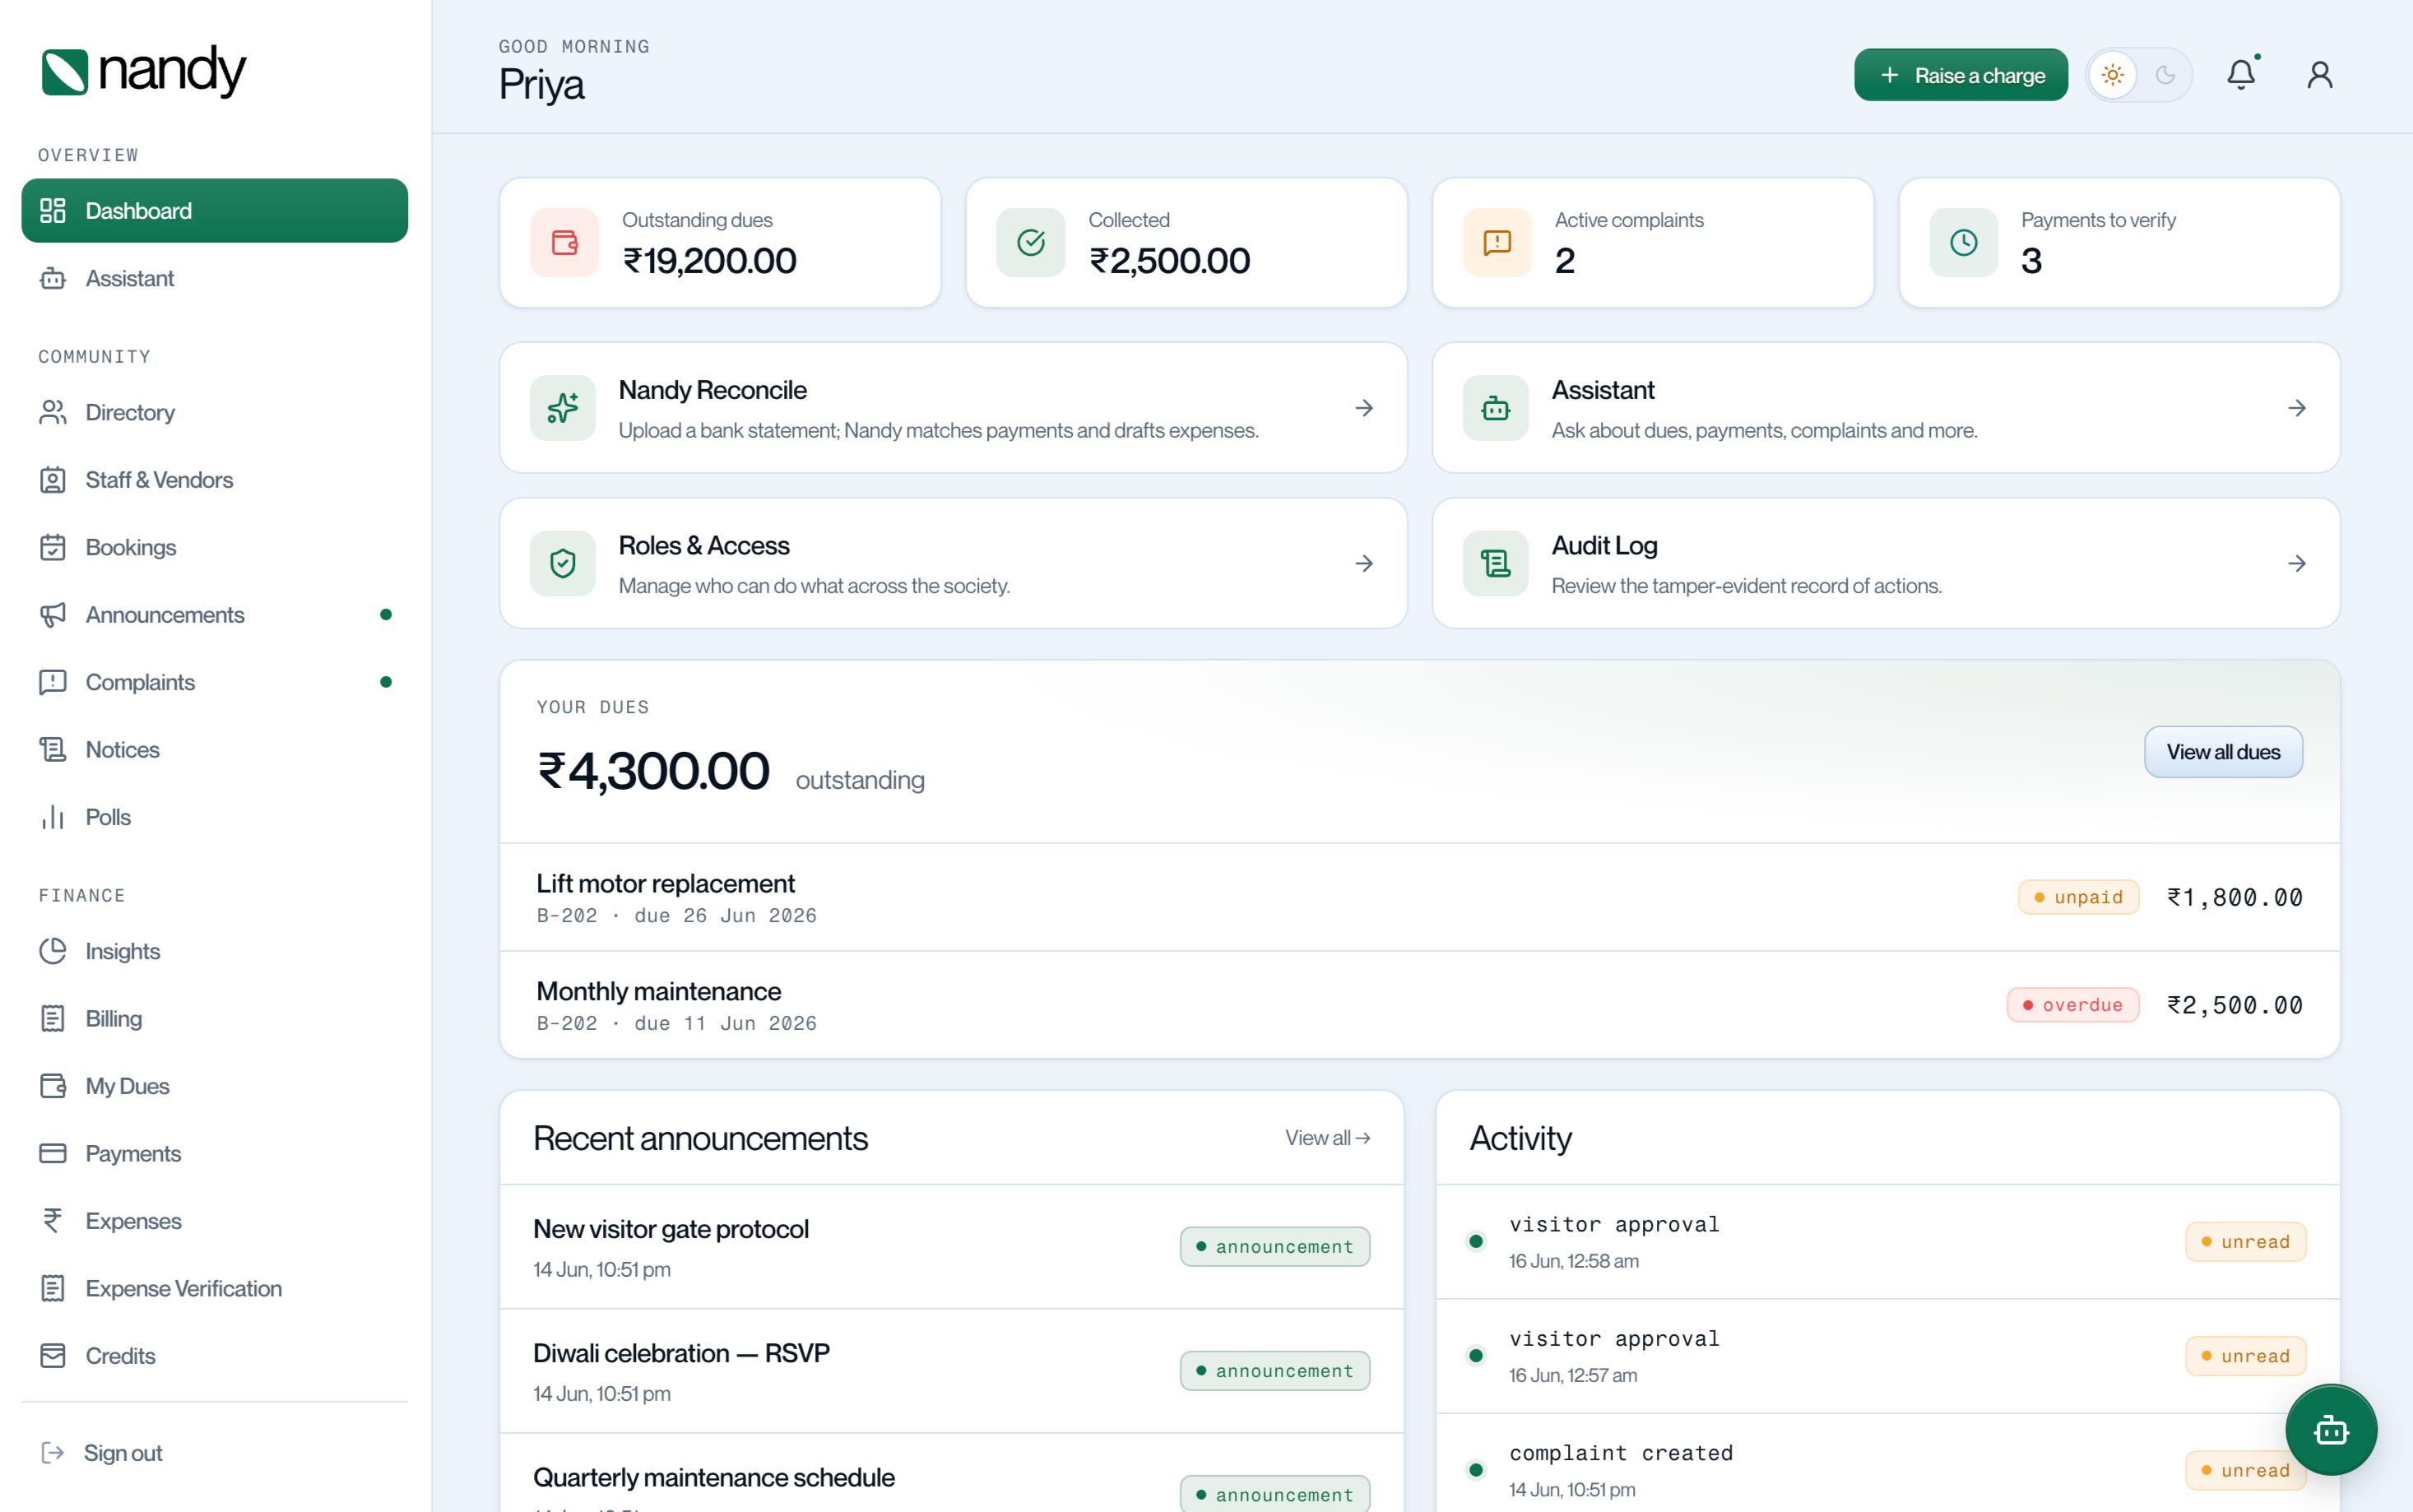
Task: Click the Polls bar chart icon
Action: [53, 817]
